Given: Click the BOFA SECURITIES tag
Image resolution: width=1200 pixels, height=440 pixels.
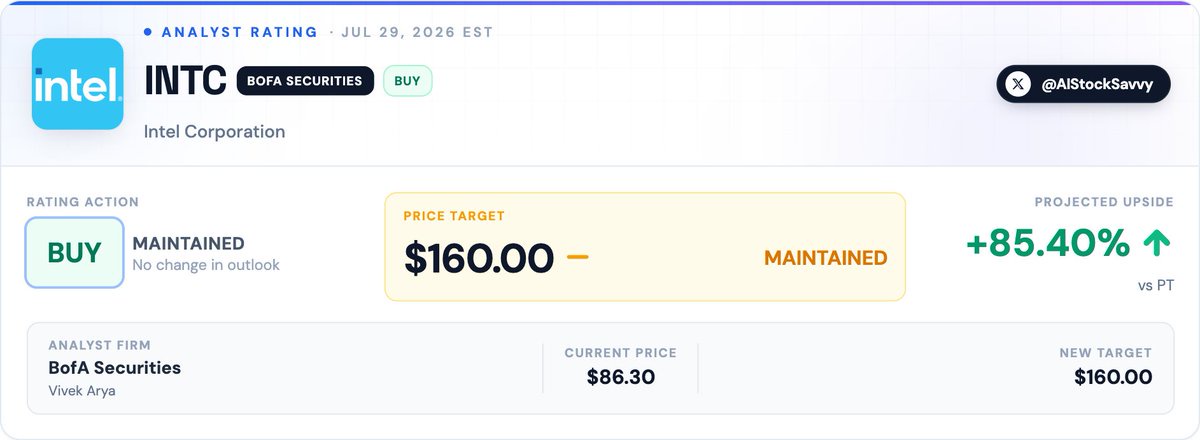Looking at the screenshot, I should [305, 81].
